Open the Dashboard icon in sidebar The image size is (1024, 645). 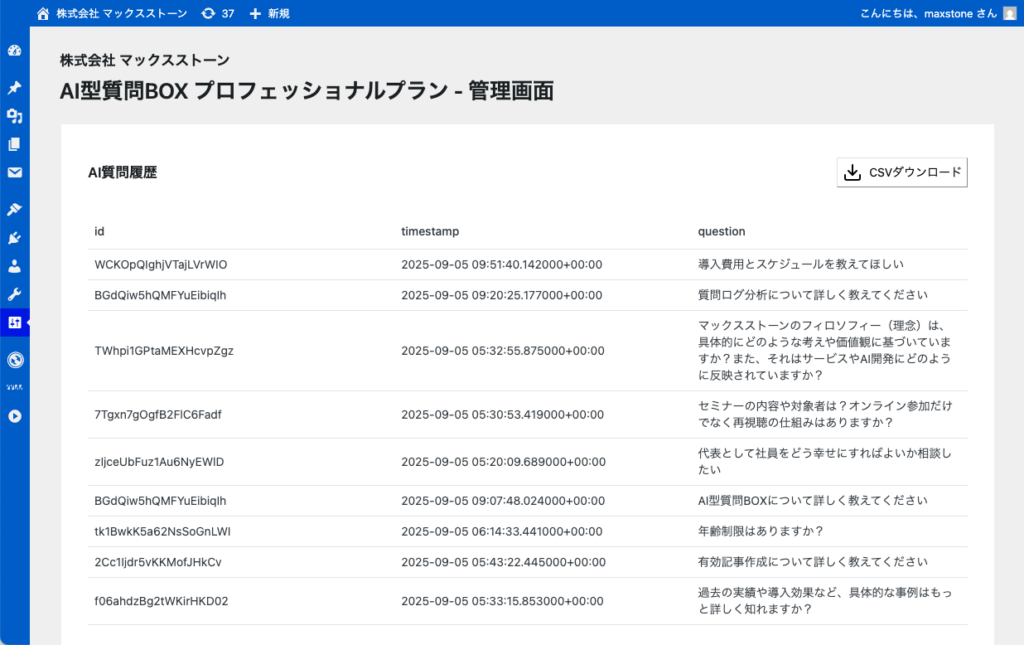point(14,51)
